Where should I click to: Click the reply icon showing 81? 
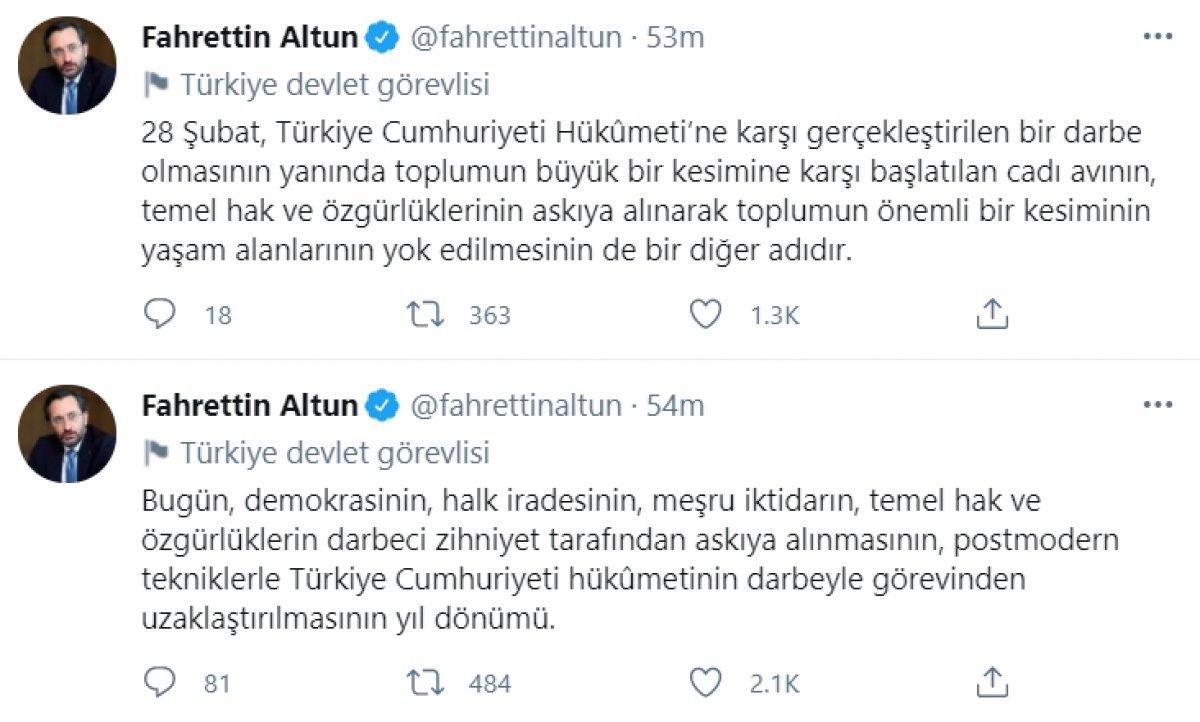[x=159, y=682]
